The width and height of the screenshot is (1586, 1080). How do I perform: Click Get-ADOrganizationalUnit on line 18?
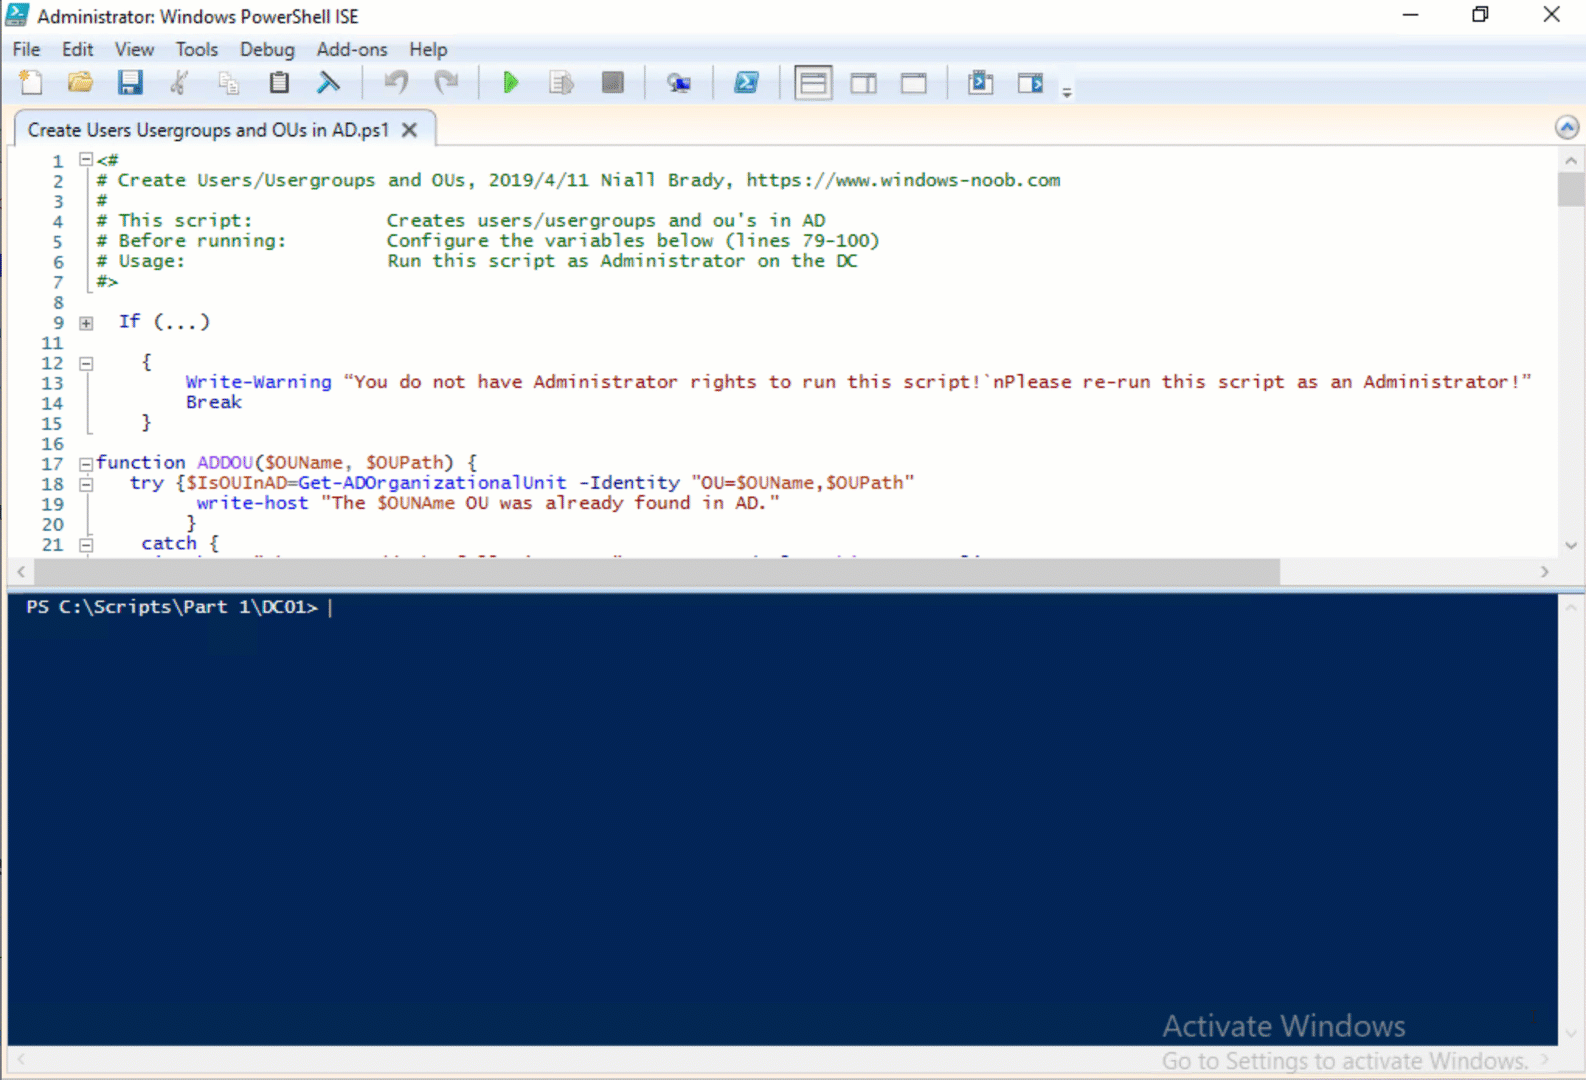click(432, 483)
